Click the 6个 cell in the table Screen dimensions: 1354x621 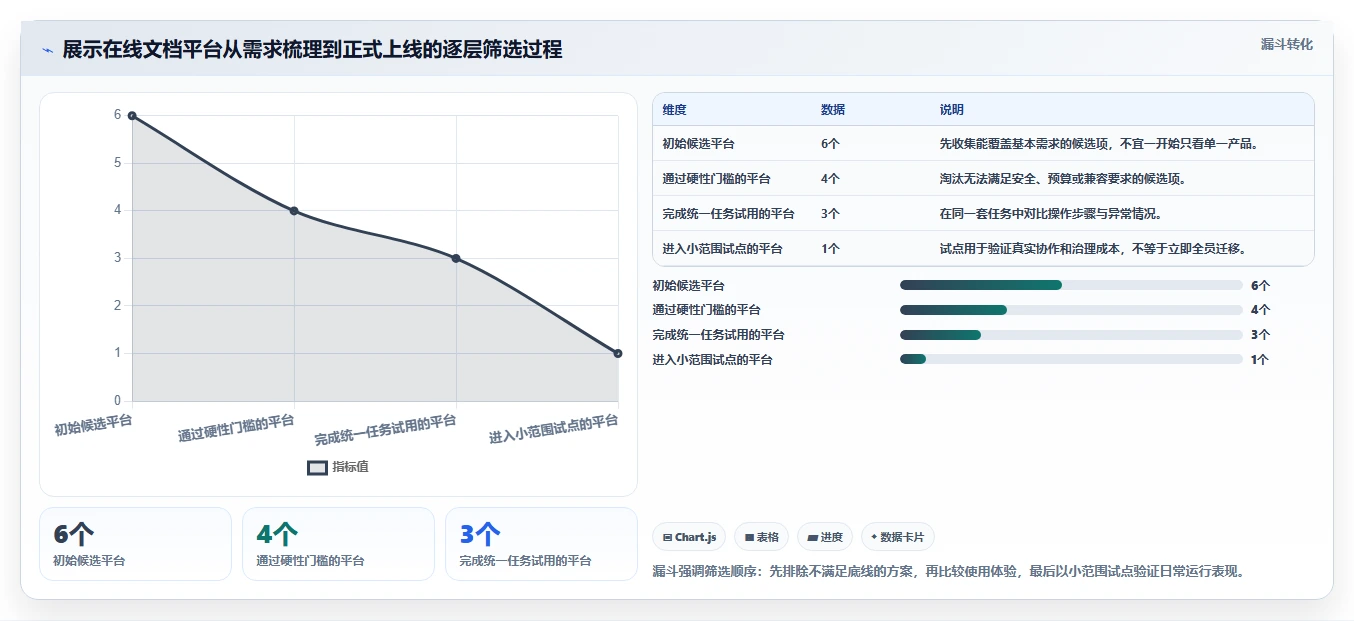click(830, 144)
